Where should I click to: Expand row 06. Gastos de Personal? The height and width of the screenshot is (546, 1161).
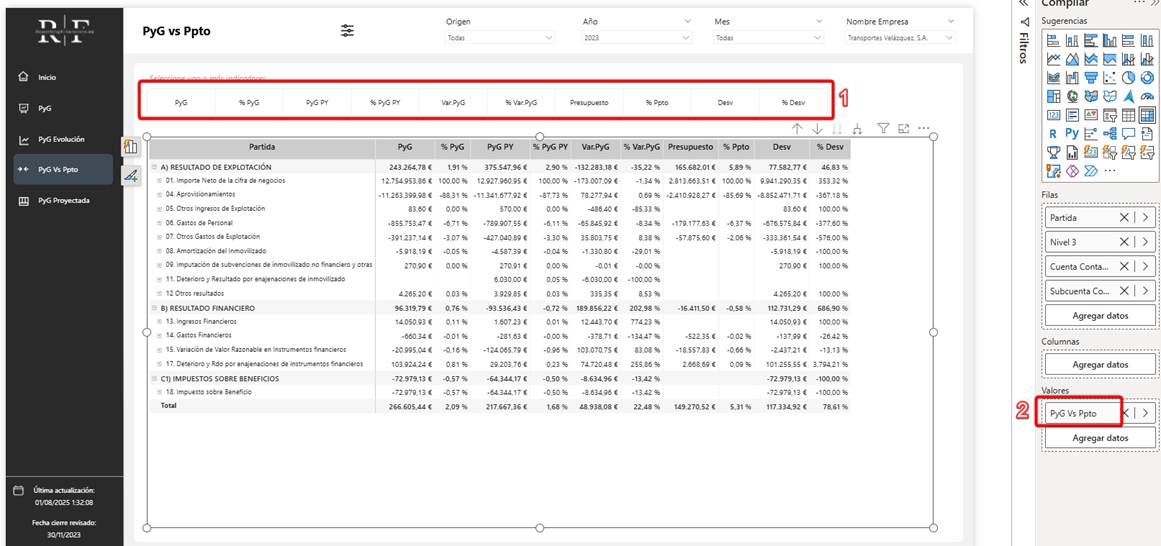click(x=159, y=223)
